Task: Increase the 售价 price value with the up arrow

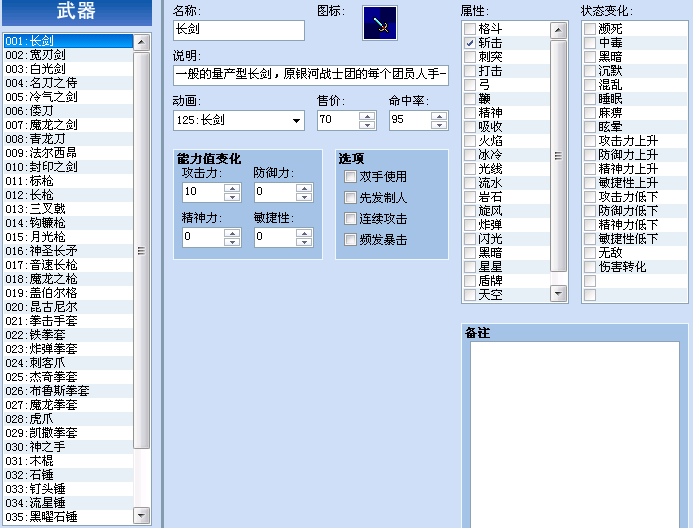Action: click(x=367, y=116)
